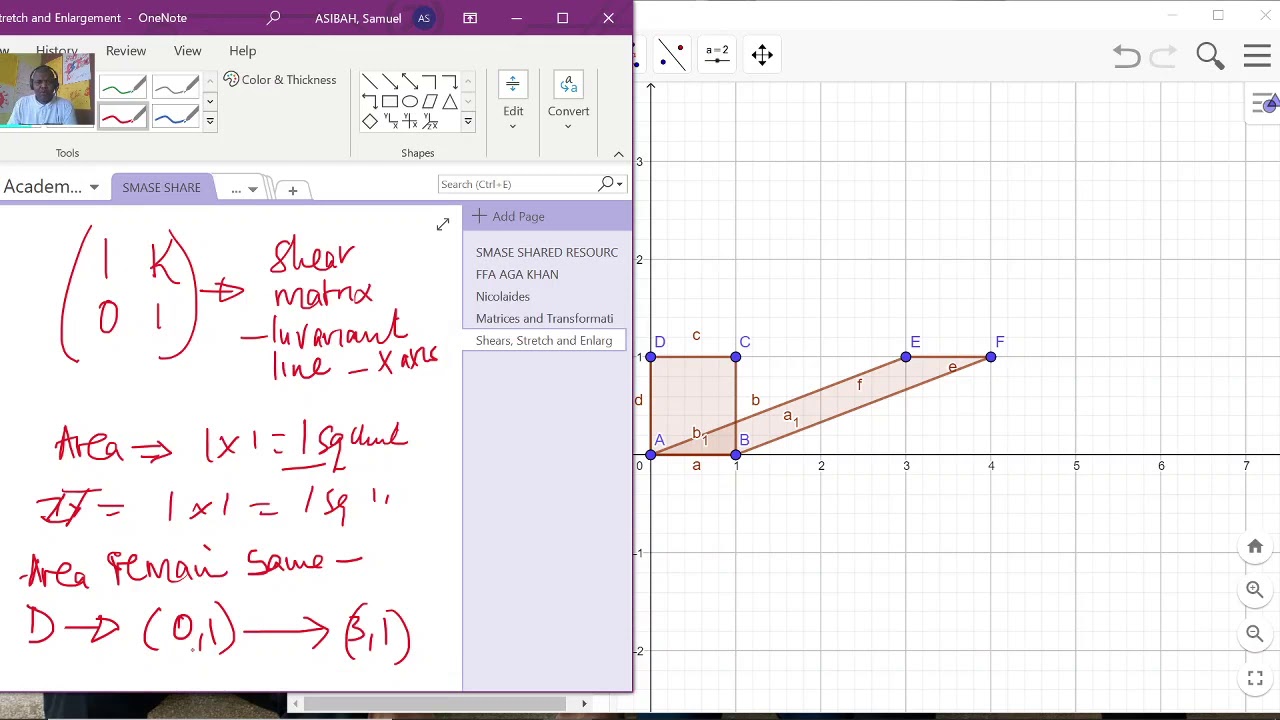
Task: Toggle GeoGebra style bar
Action: [1266, 103]
